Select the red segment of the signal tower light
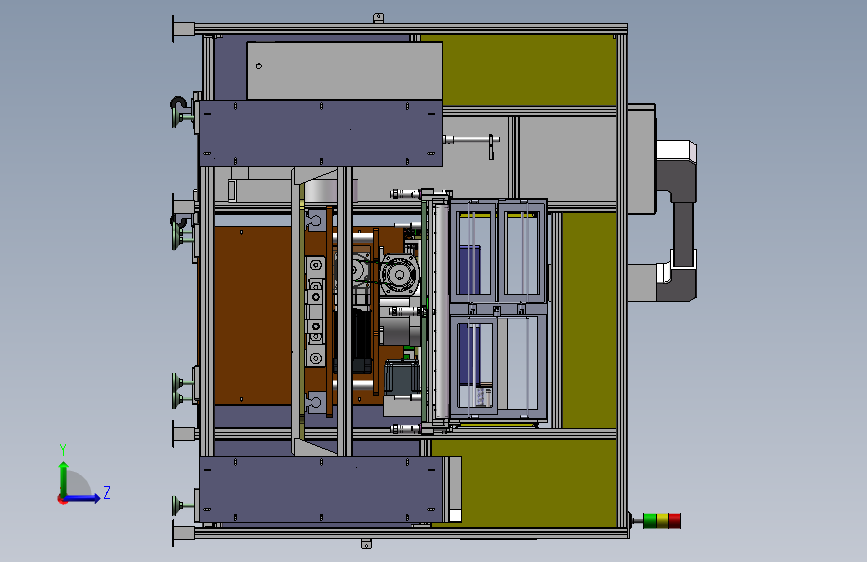The height and width of the screenshot is (562, 867). point(675,521)
